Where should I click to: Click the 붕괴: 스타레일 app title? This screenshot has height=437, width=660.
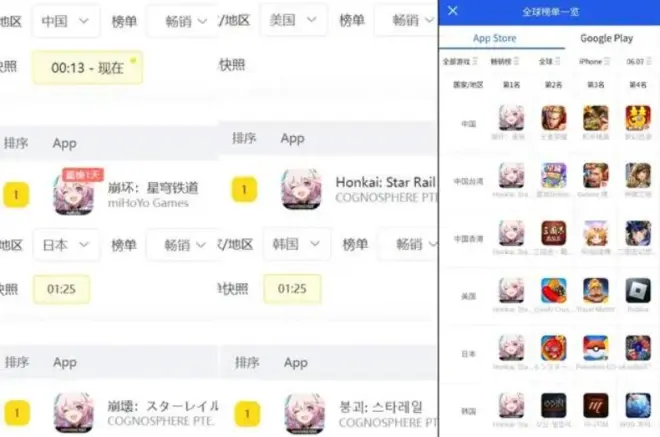click(381, 407)
